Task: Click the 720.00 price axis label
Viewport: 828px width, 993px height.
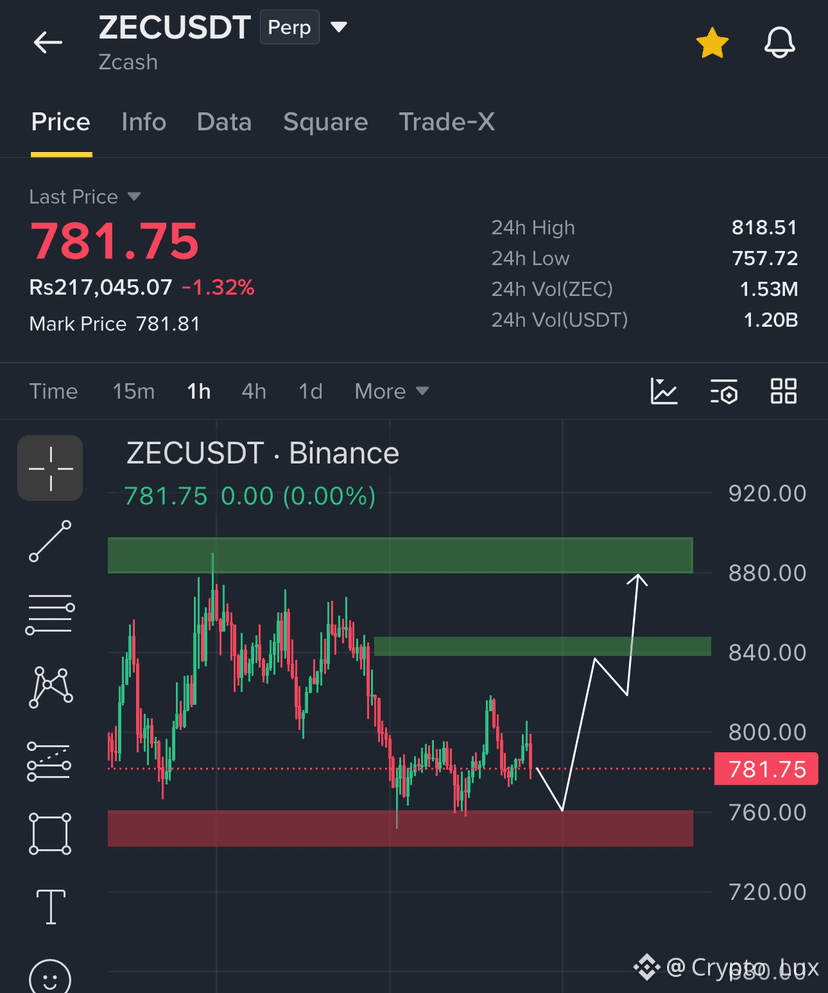Action: click(x=767, y=892)
